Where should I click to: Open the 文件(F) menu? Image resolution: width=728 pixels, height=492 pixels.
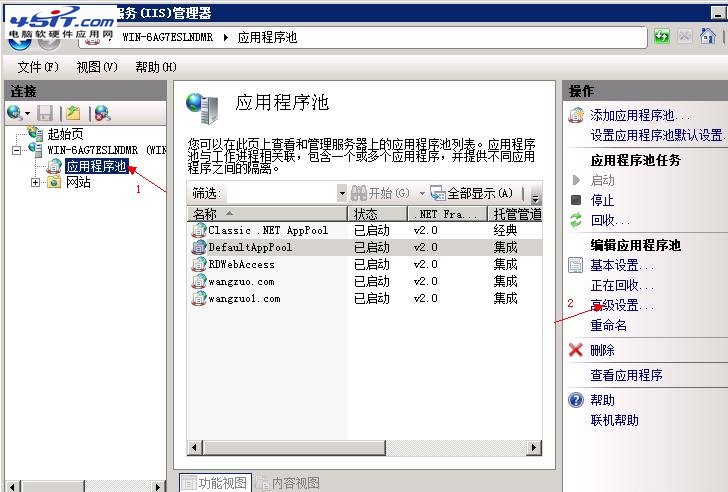(x=38, y=67)
